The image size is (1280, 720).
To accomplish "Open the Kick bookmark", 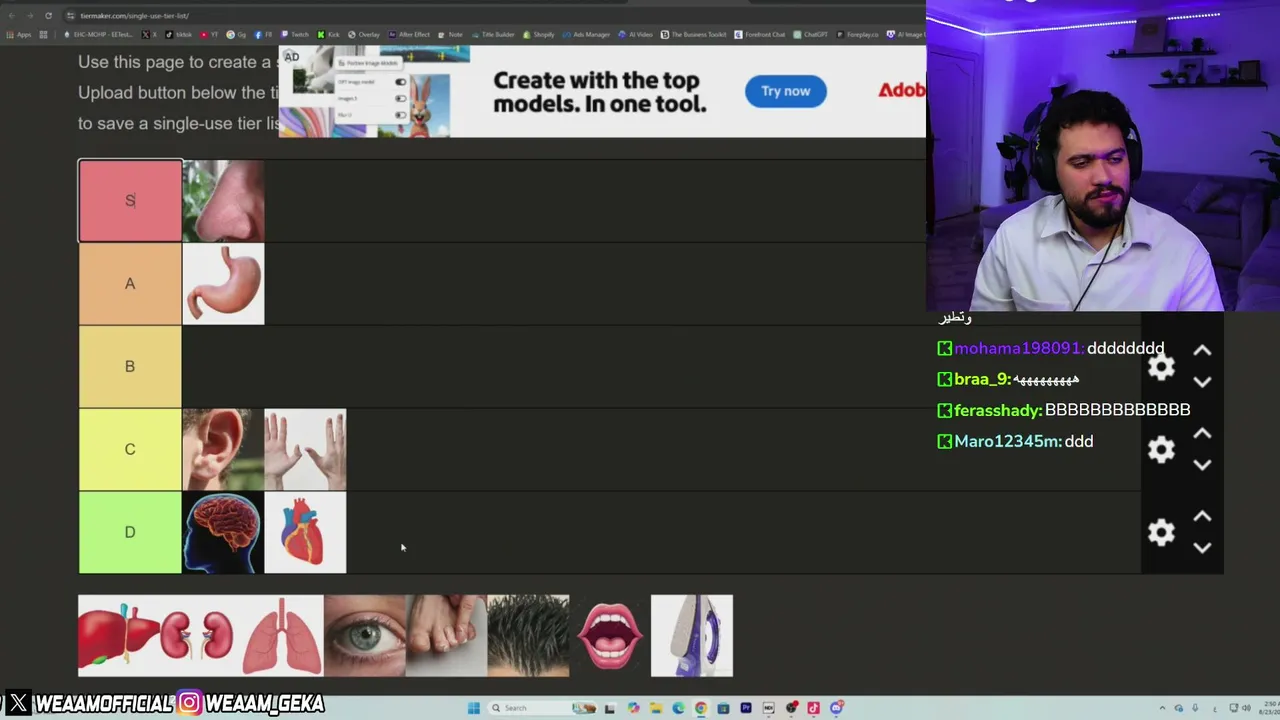I will click(x=328, y=35).
